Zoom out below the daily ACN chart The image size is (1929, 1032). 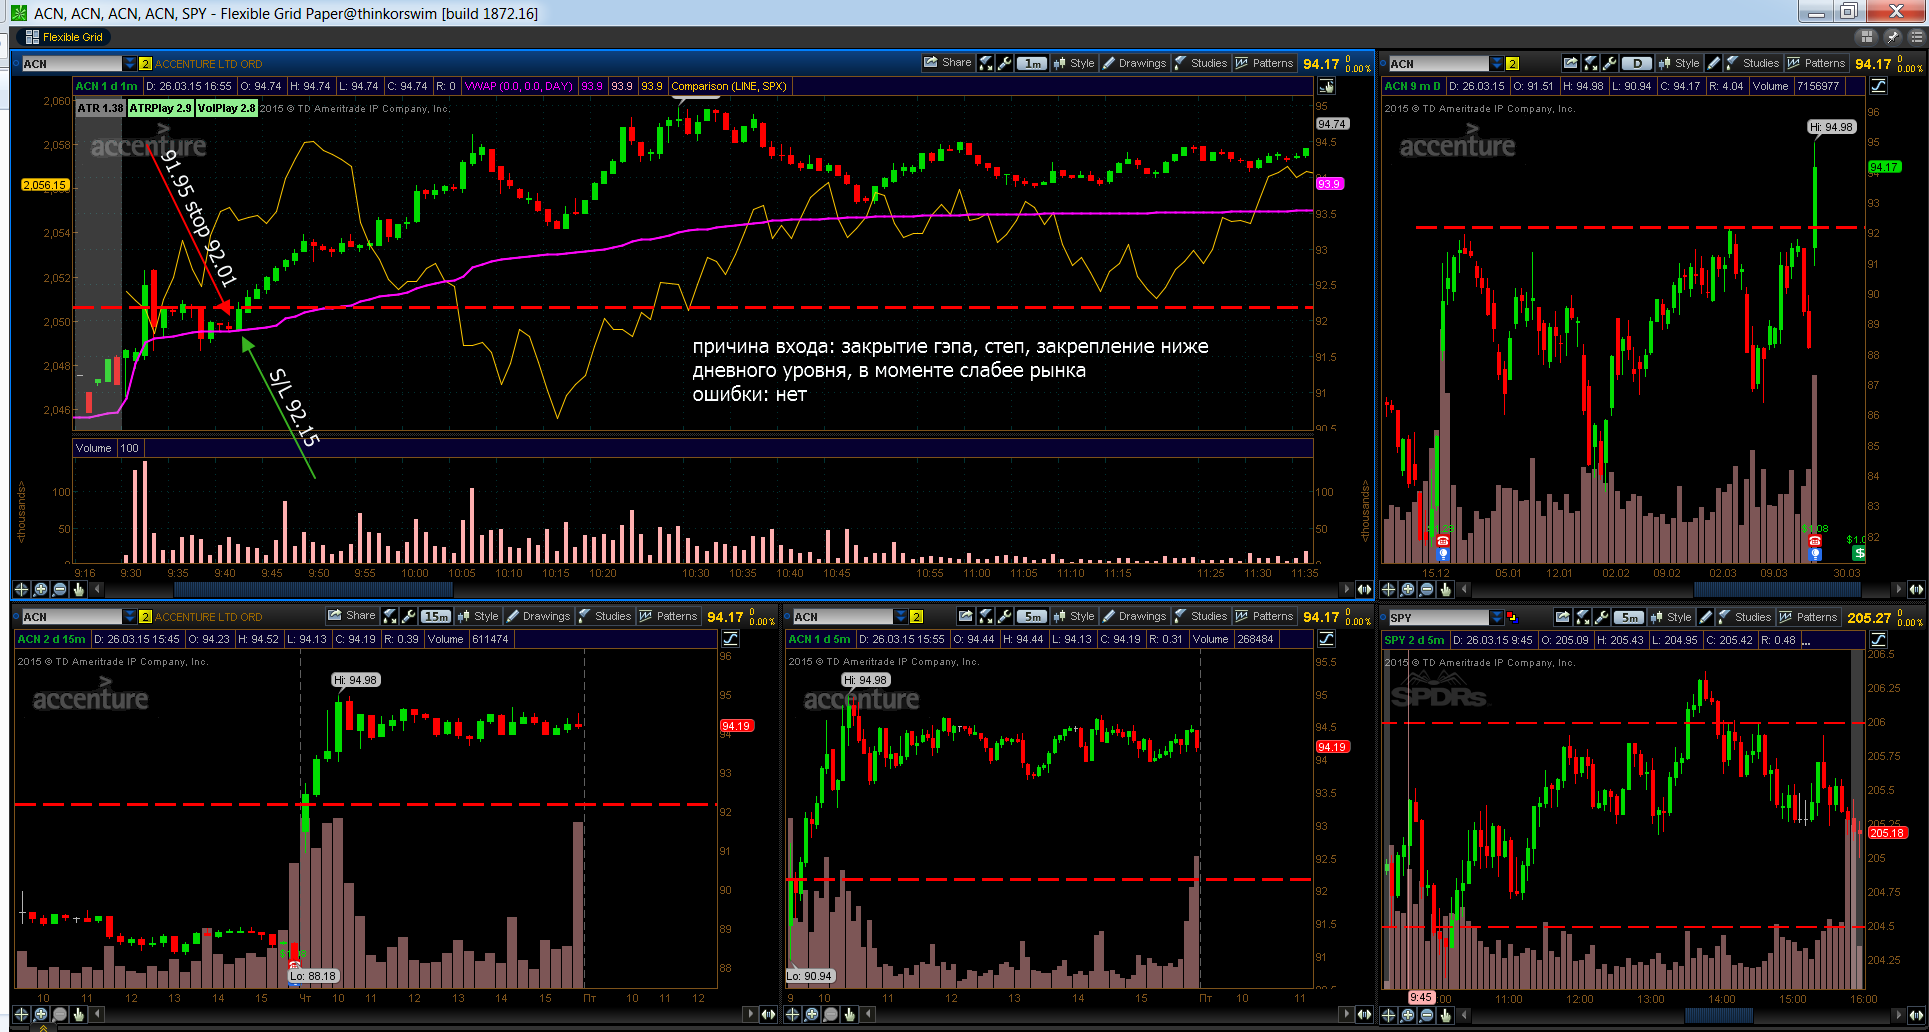(1426, 589)
